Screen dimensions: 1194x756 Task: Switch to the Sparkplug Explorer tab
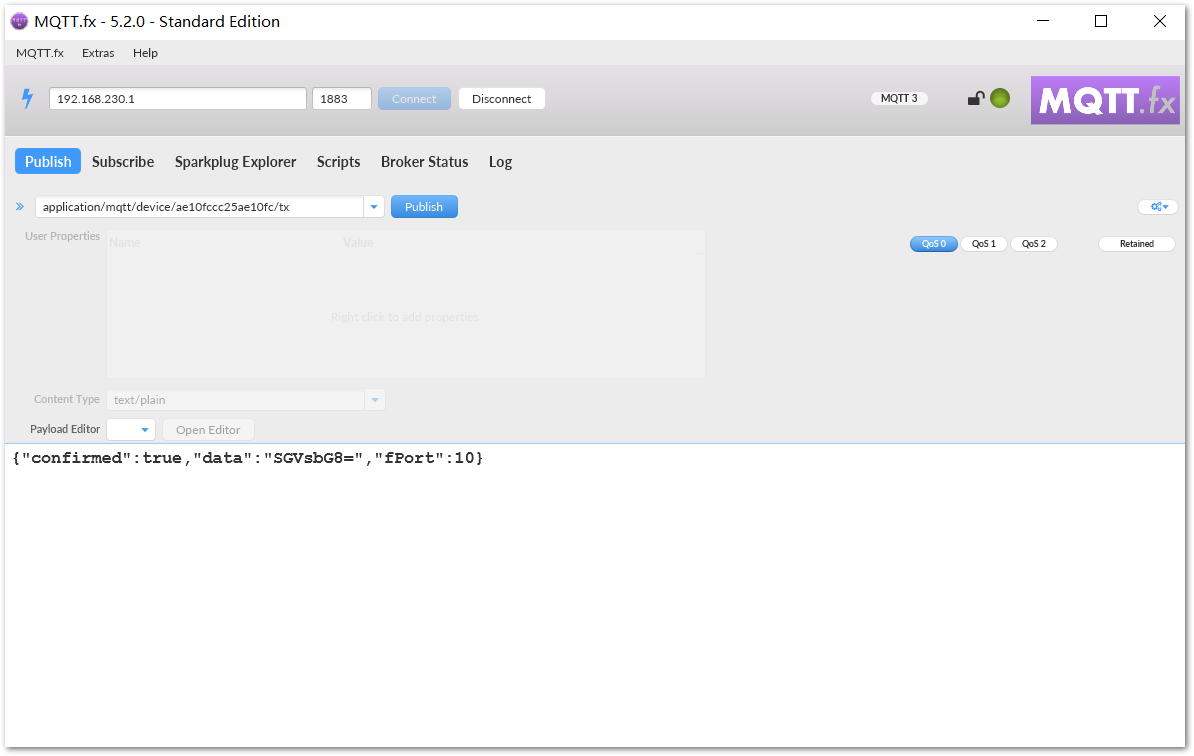(235, 161)
